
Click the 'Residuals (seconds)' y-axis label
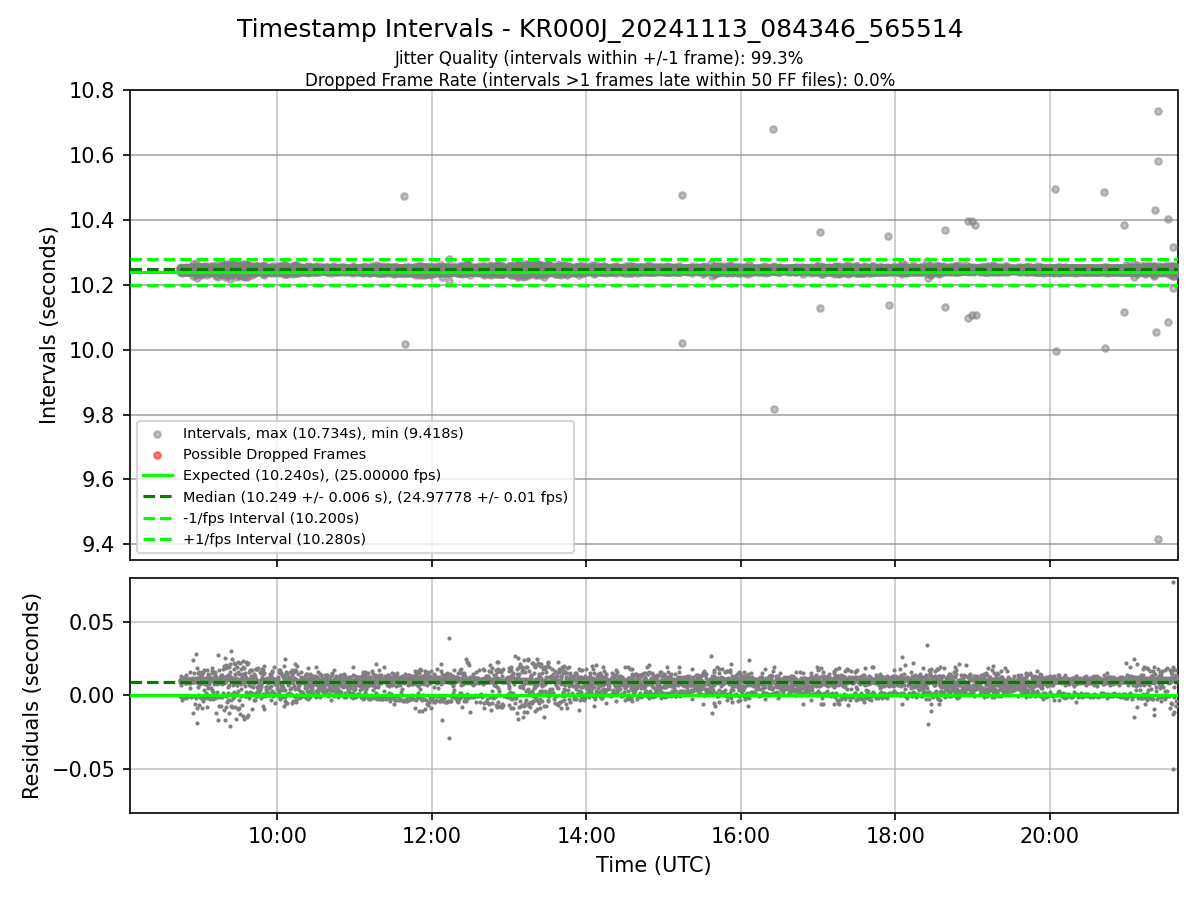[x=32, y=696]
